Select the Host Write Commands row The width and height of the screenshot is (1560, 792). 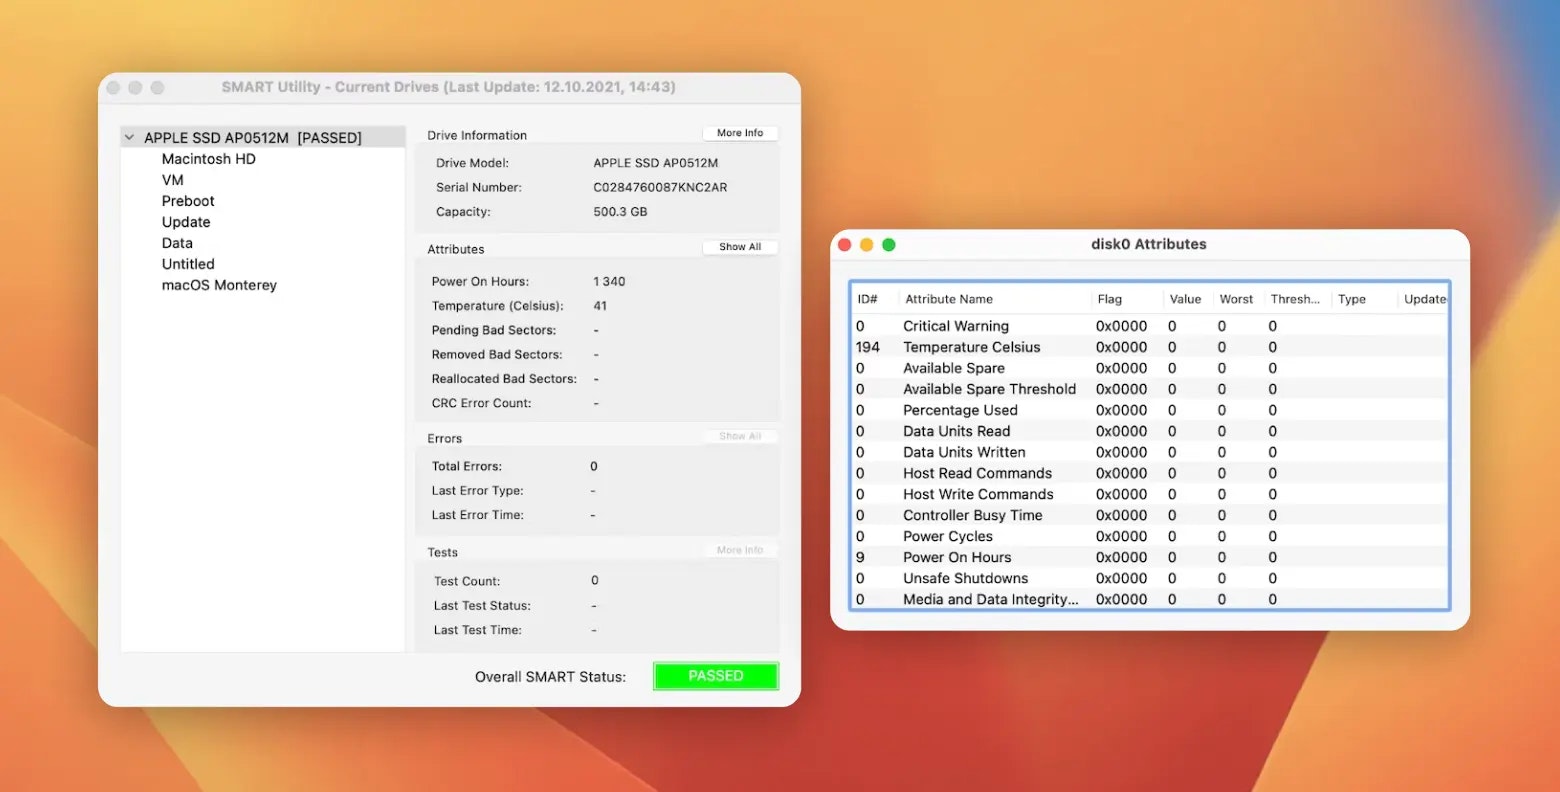tap(1150, 494)
